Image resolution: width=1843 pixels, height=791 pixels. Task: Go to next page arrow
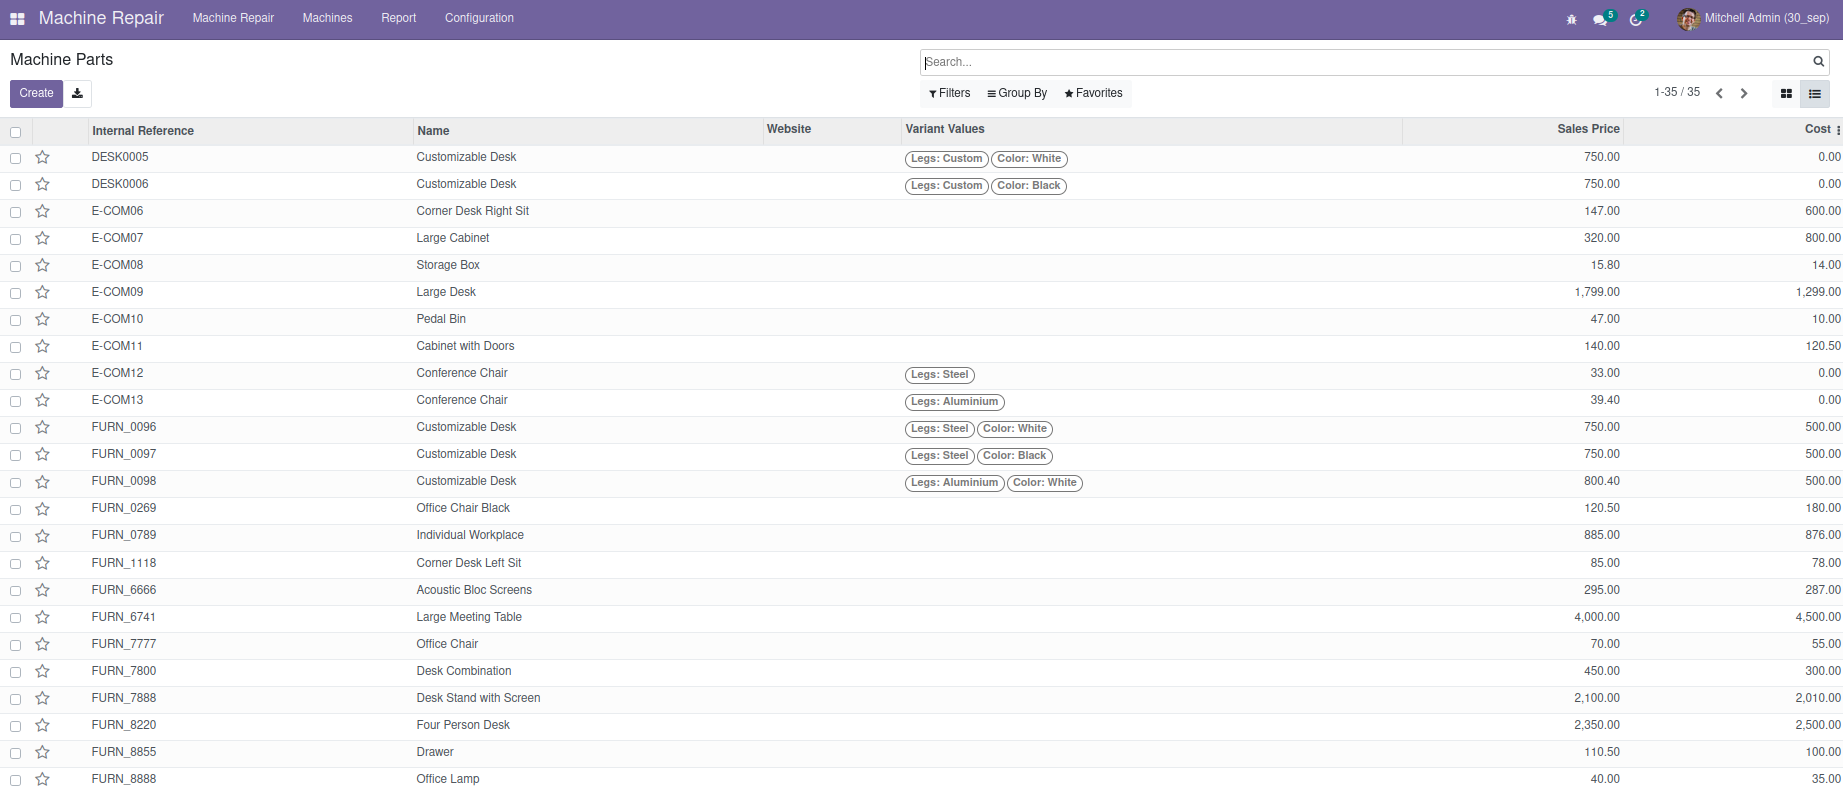pos(1744,93)
